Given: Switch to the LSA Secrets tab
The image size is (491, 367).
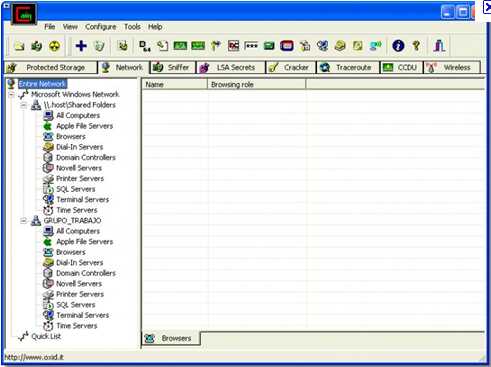Looking at the screenshot, I should (230, 68).
